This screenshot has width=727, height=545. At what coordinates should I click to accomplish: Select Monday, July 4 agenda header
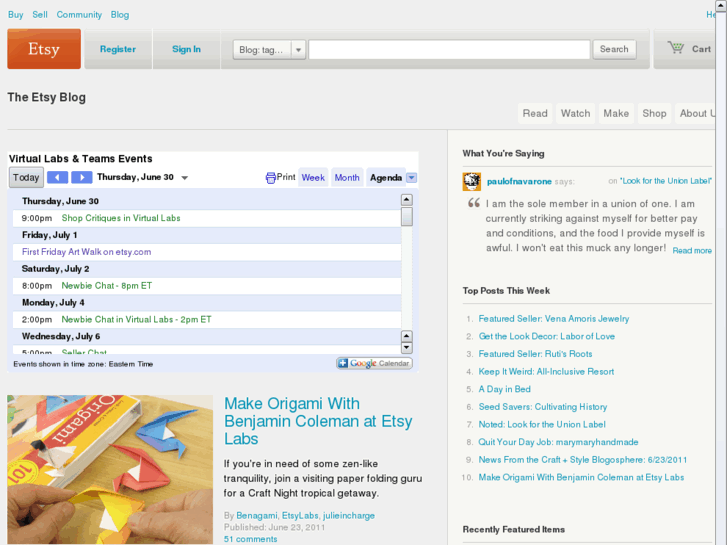pos(53,303)
